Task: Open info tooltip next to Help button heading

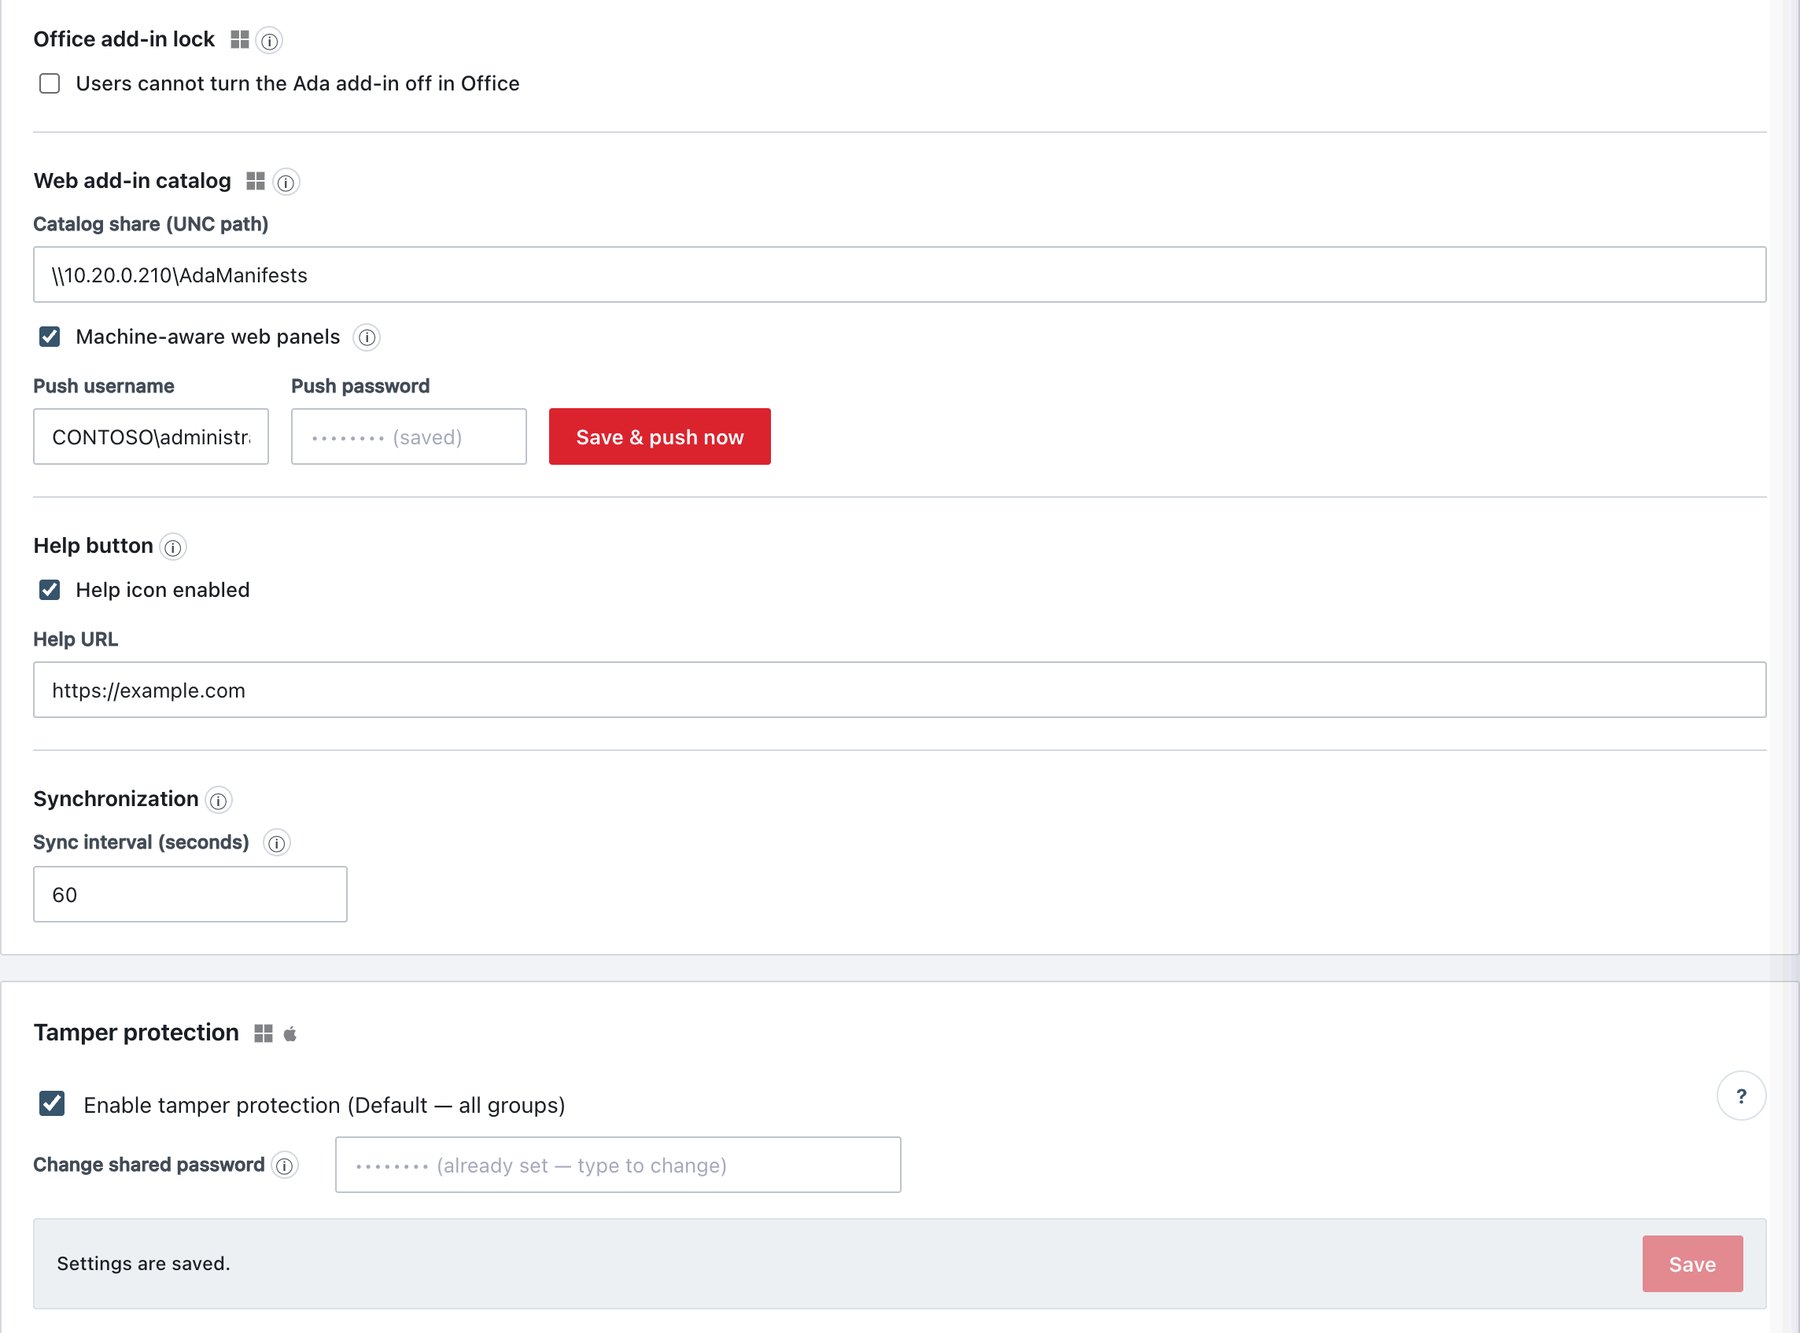Action: tap(173, 547)
